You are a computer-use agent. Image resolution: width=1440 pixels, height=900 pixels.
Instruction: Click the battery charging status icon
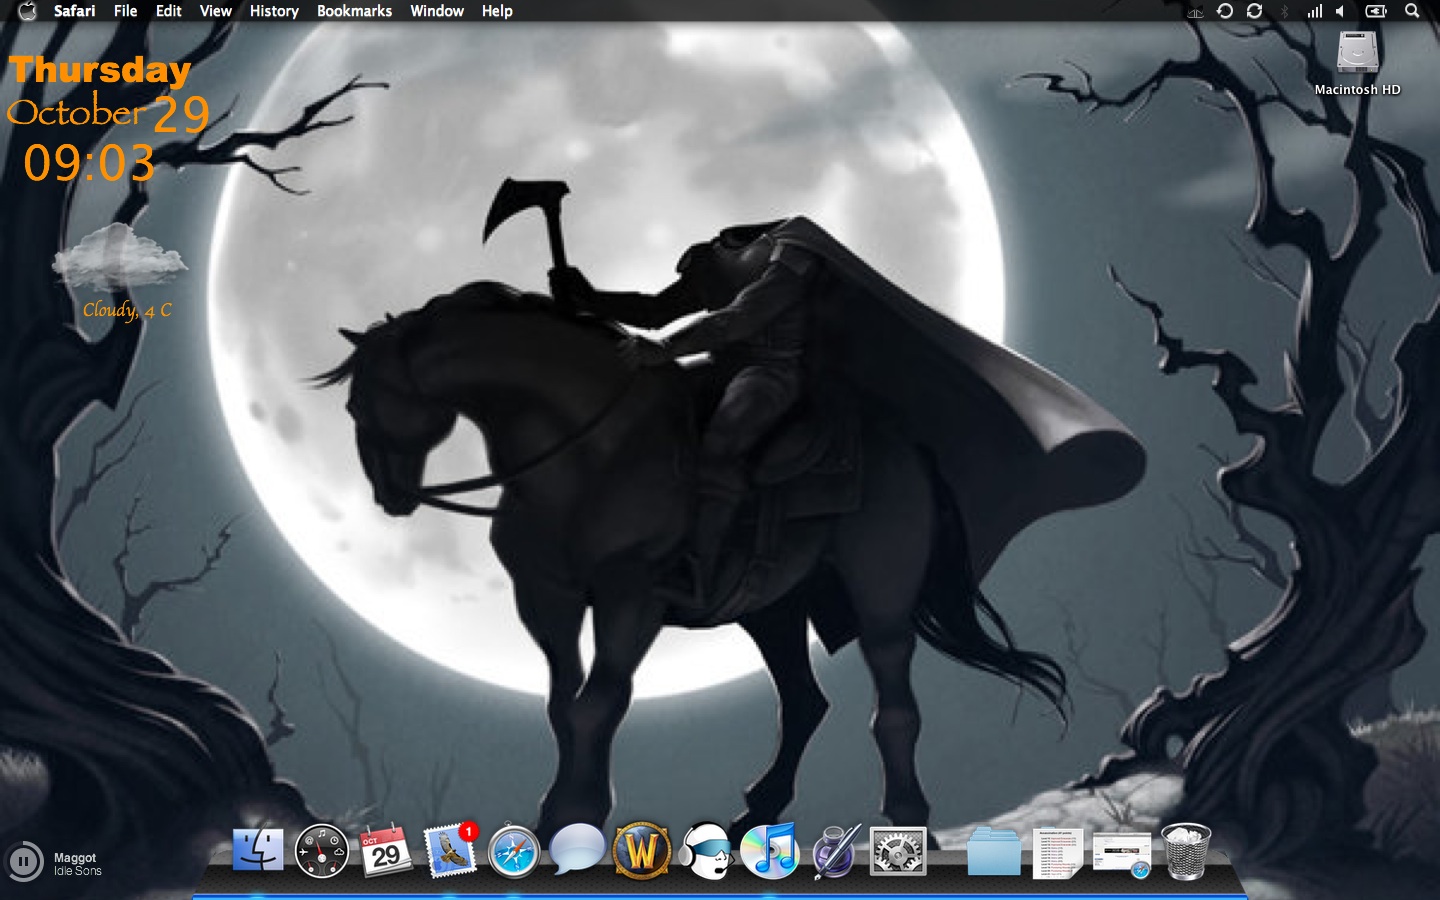(1376, 11)
